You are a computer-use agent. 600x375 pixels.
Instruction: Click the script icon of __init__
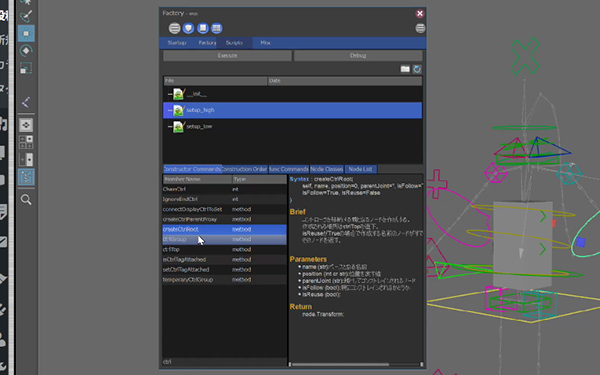click(x=179, y=94)
